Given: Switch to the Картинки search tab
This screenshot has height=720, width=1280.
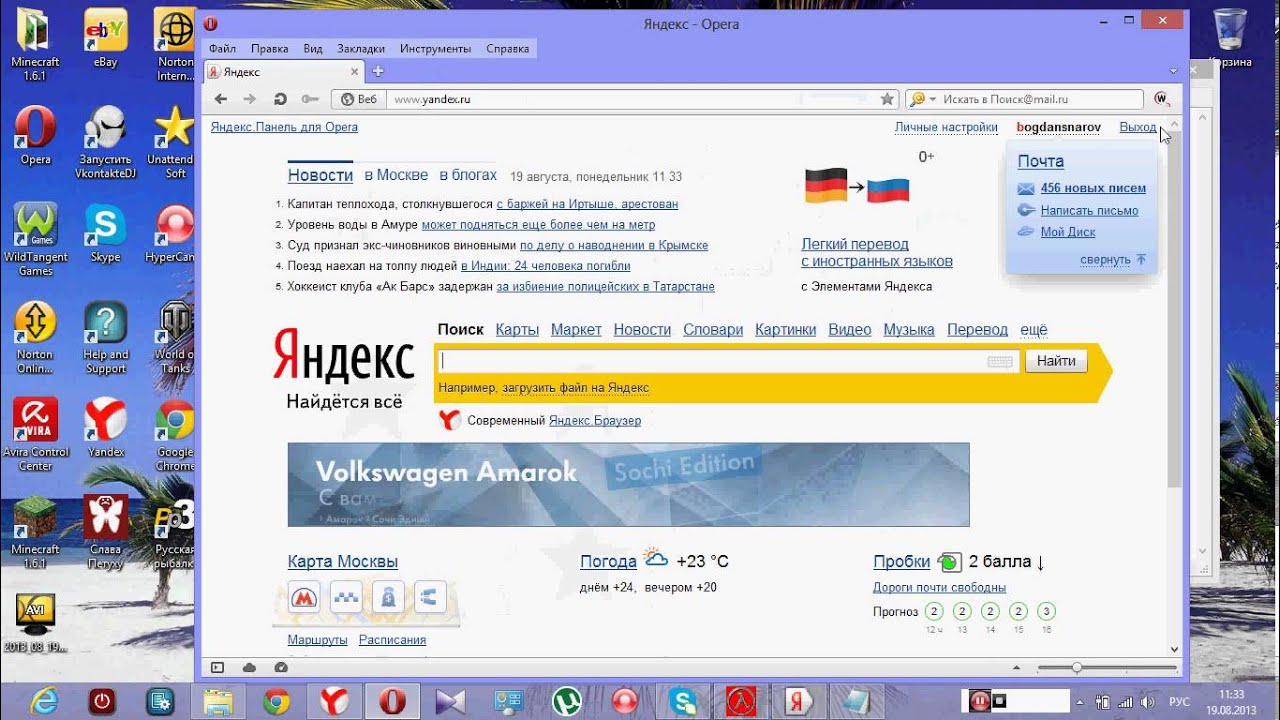Looking at the screenshot, I should [786, 329].
